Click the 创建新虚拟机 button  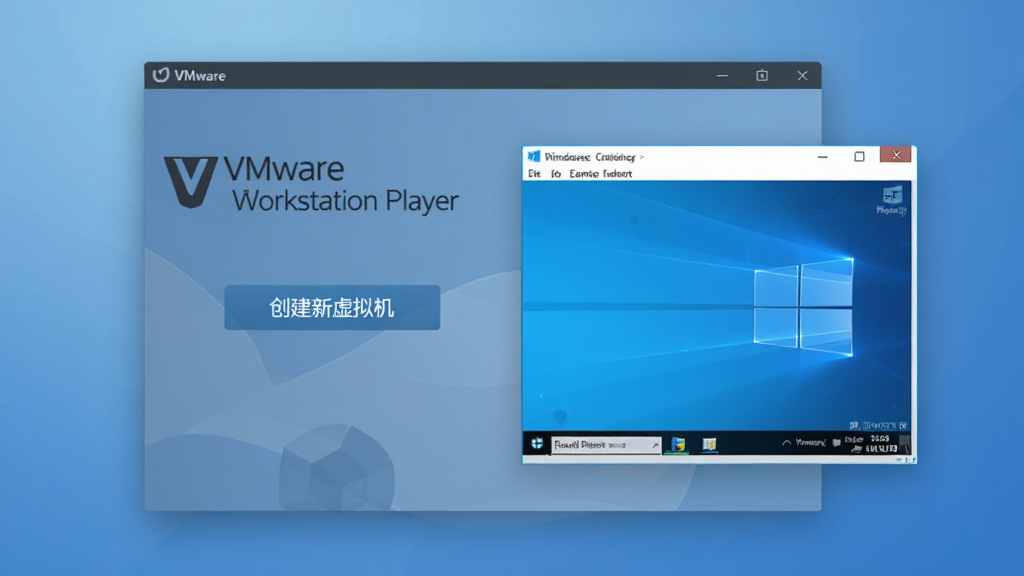[332, 308]
